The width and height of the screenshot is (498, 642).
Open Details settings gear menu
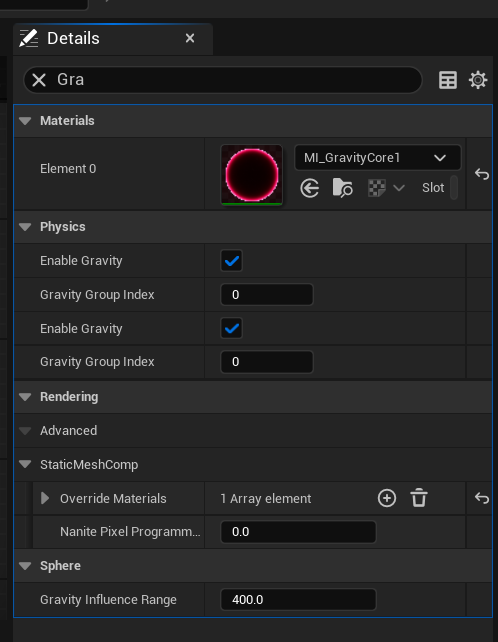point(478,80)
